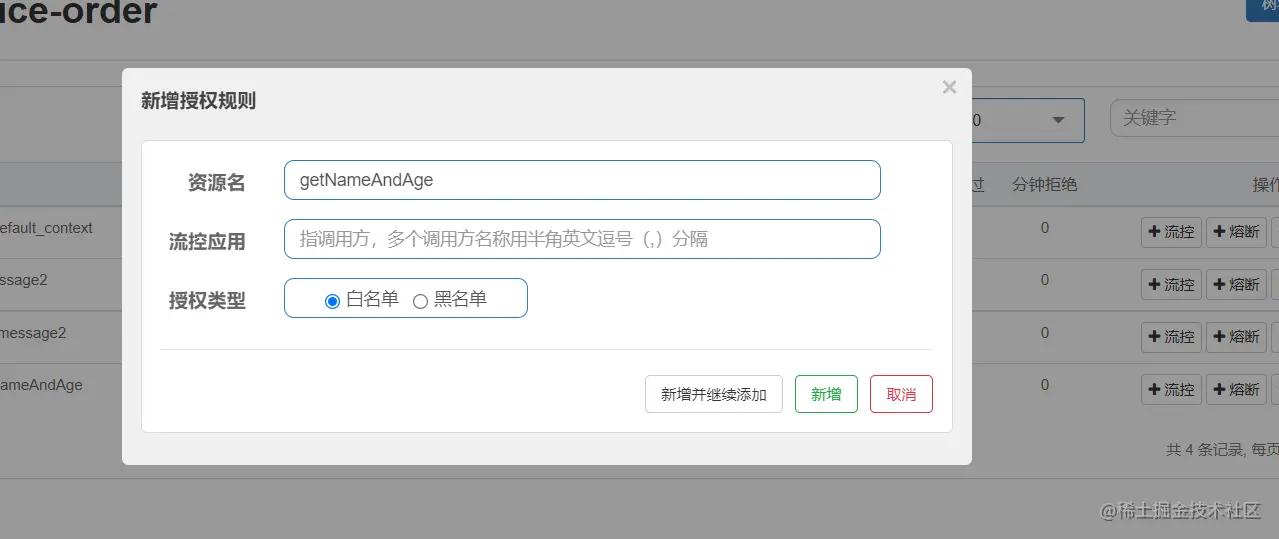Click the 新增并继续添加 button
This screenshot has height=539, width=1279.
point(714,394)
